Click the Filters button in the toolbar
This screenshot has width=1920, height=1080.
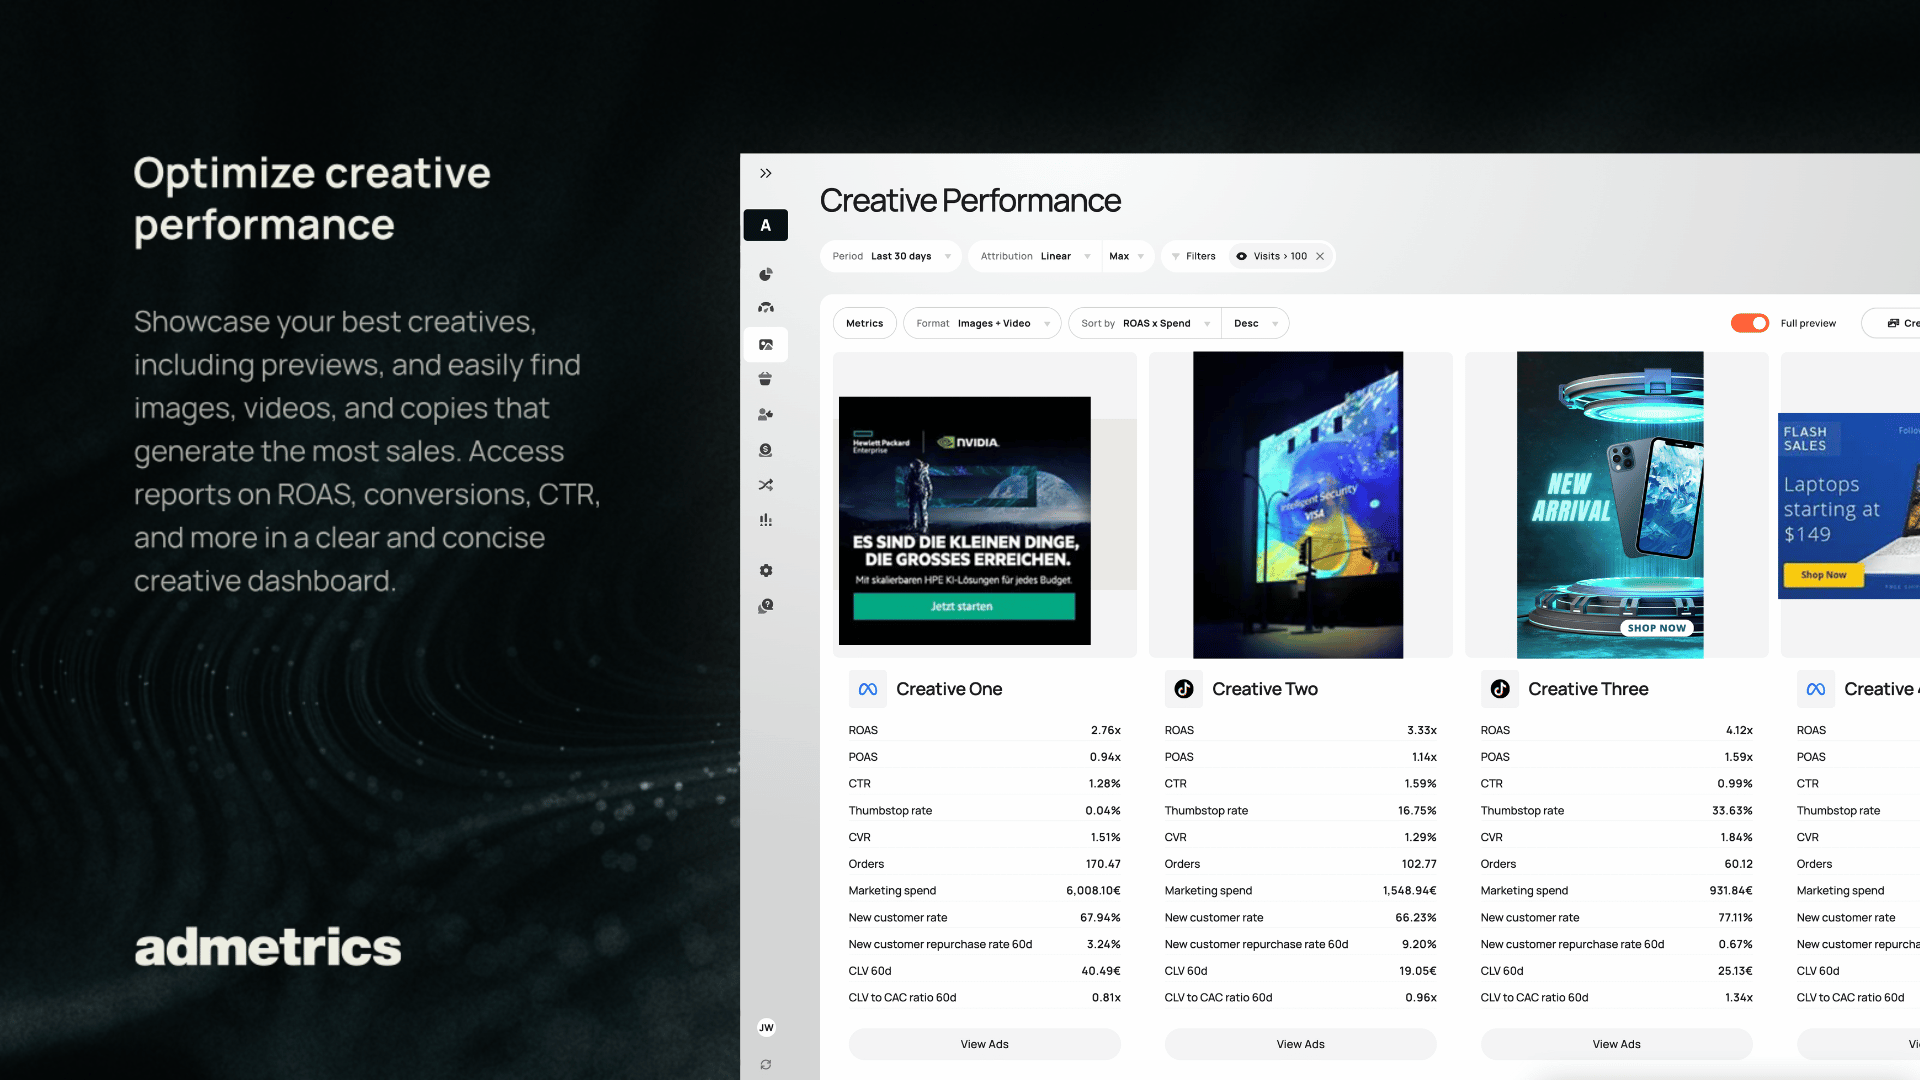coord(1195,256)
